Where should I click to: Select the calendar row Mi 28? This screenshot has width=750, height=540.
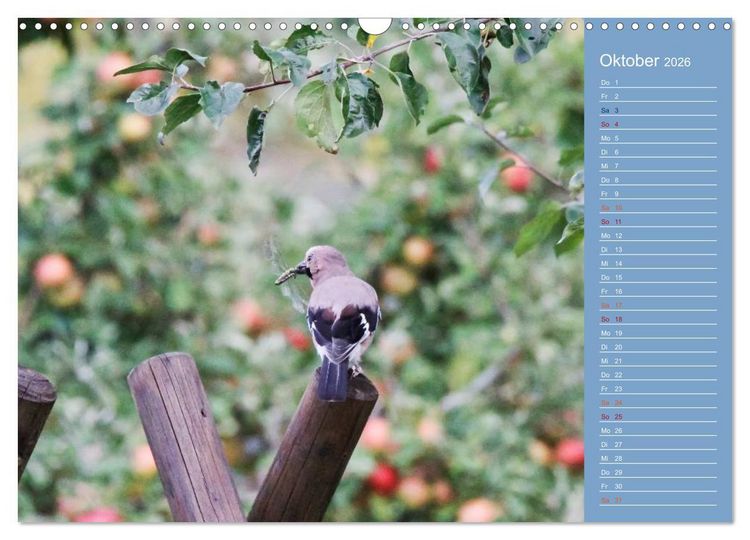click(658, 458)
